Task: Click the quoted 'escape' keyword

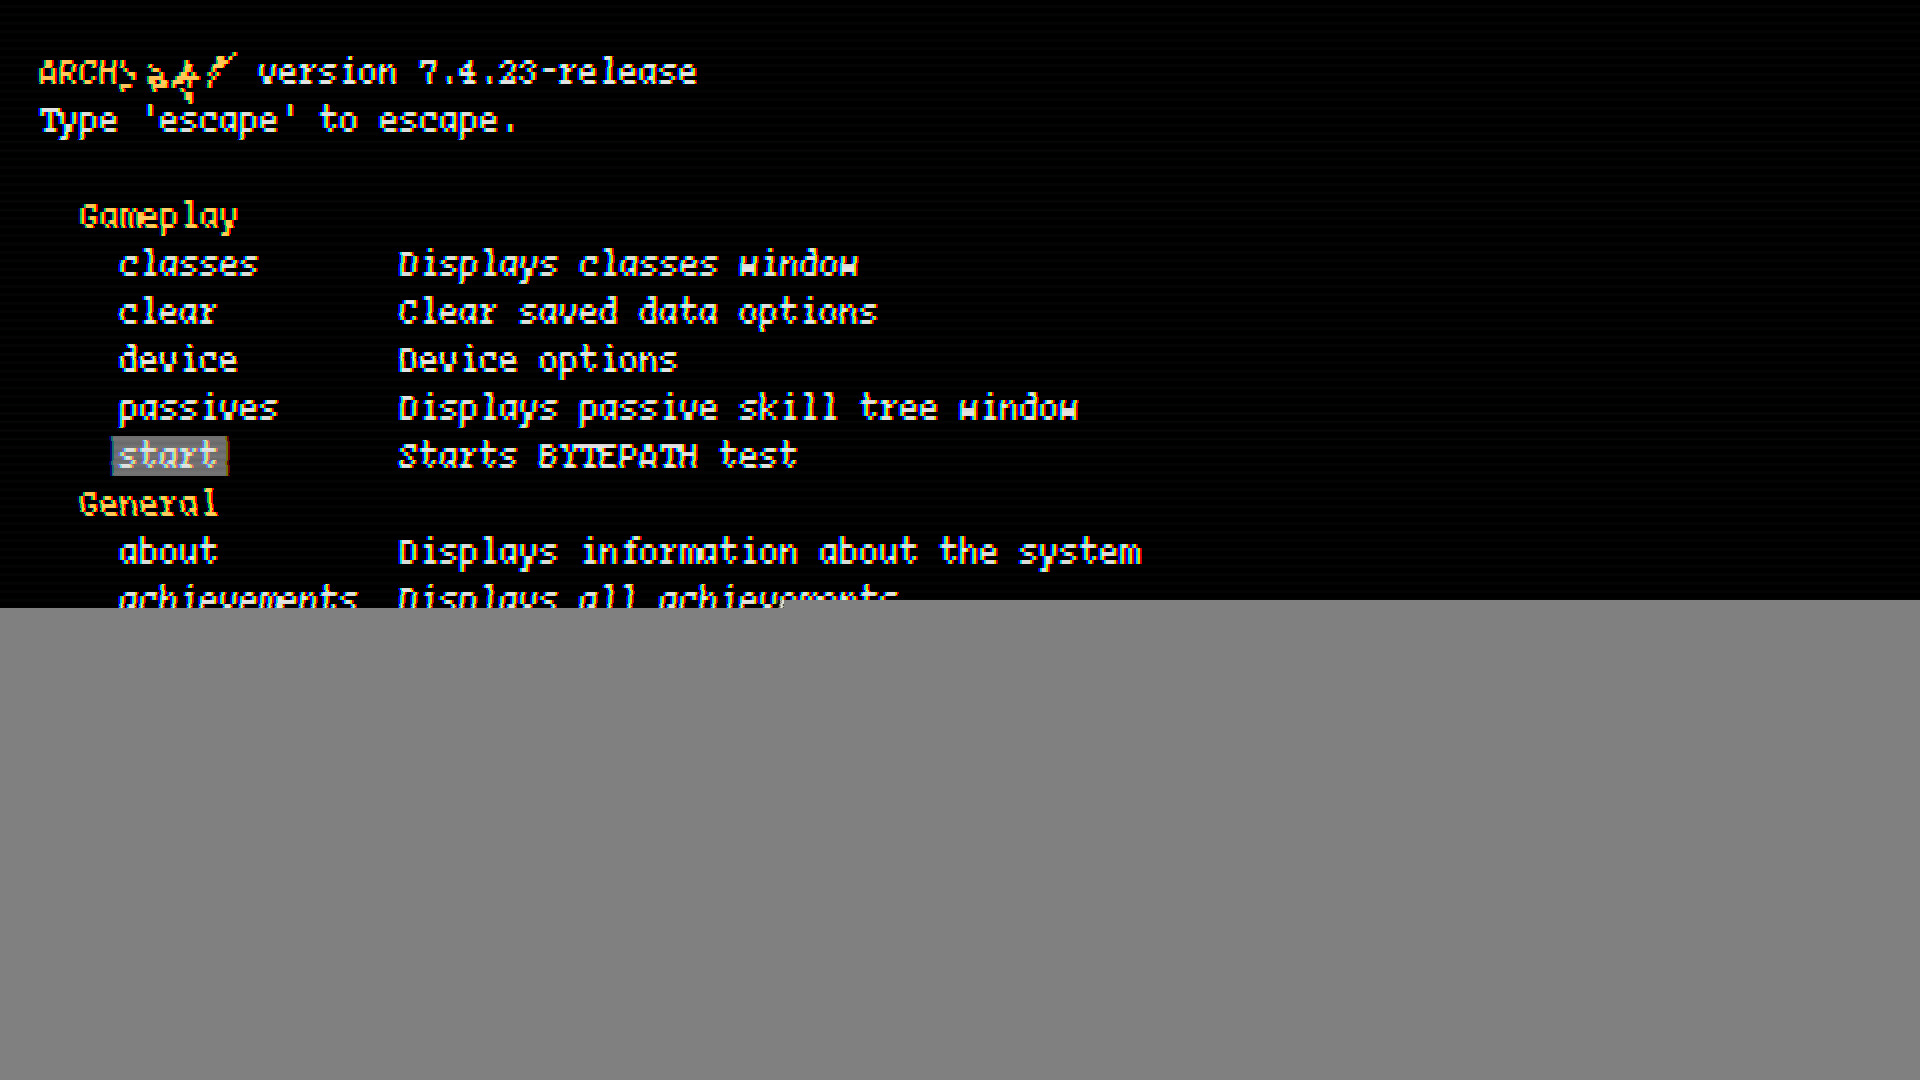Action: tap(219, 121)
